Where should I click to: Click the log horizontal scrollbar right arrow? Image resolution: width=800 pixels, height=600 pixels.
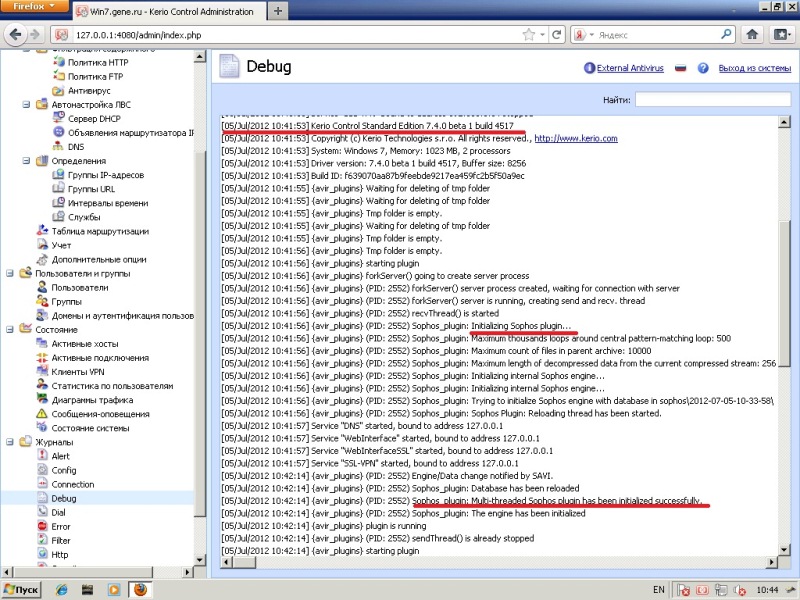click(x=772, y=562)
